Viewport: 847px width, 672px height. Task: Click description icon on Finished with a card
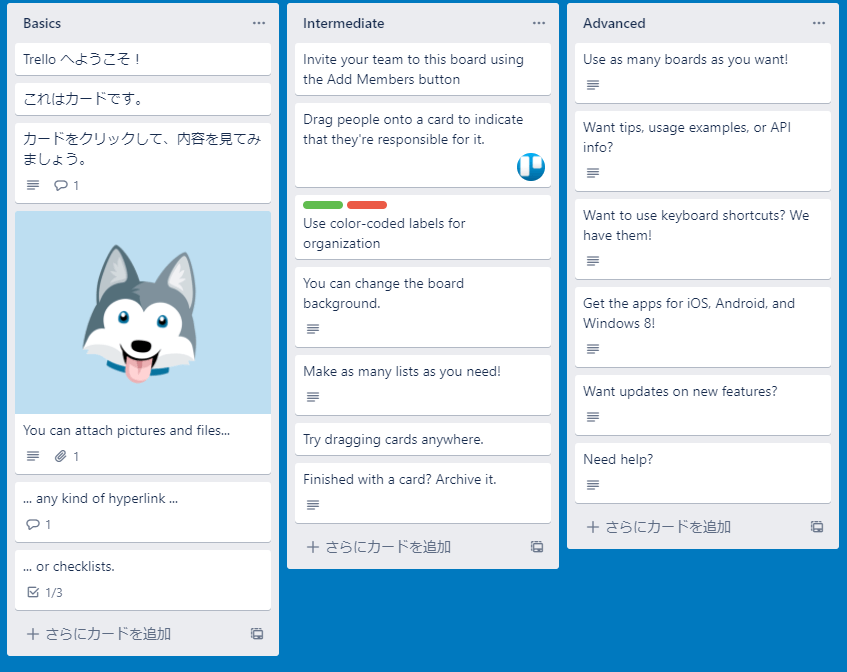(x=313, y=505)
